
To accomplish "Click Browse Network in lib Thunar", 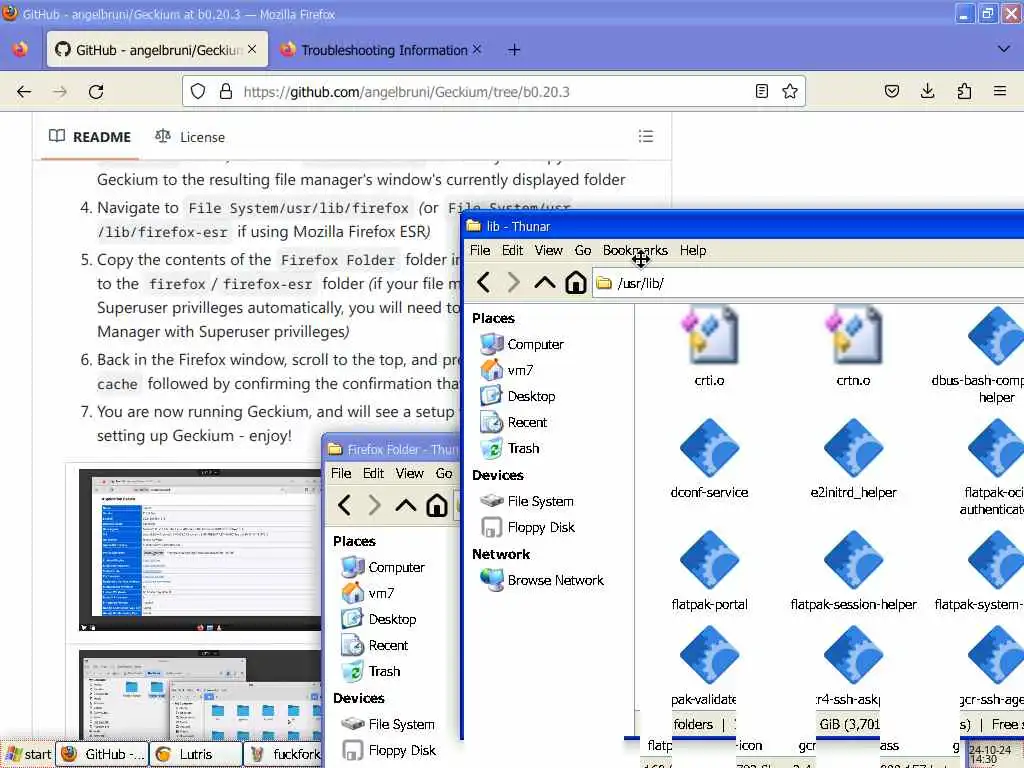I will (542, 580).
